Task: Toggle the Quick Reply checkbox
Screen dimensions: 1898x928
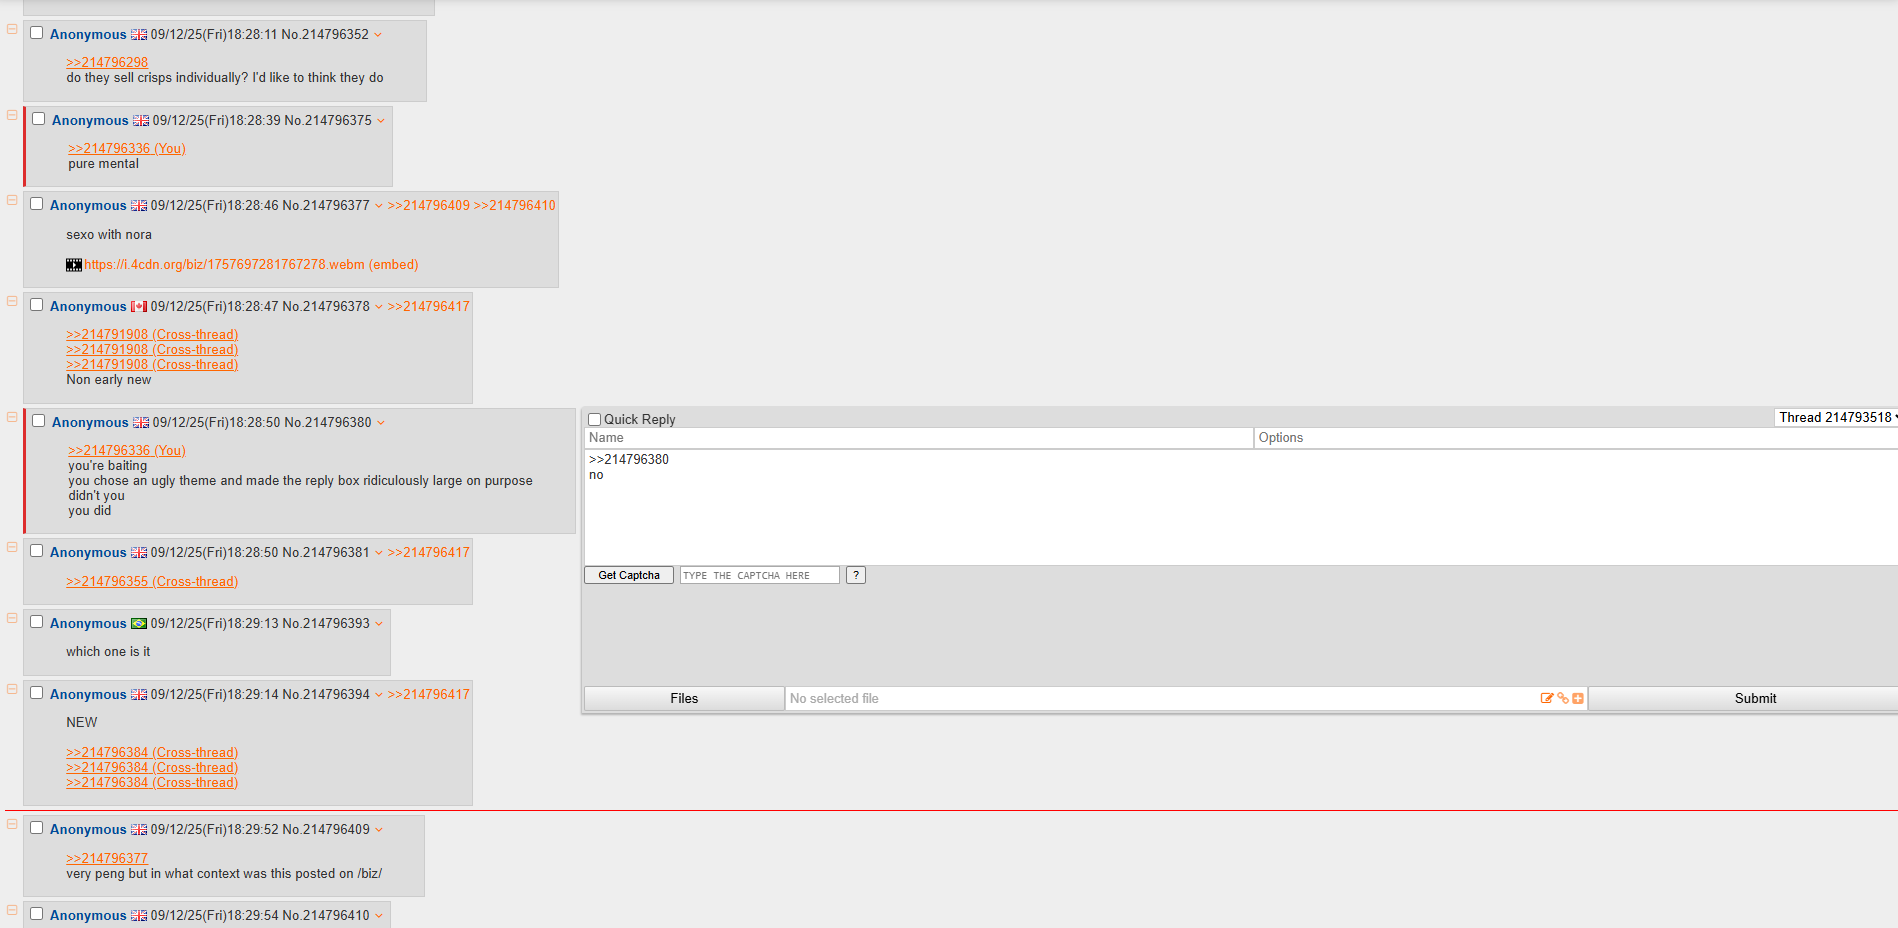Action: 595,420
